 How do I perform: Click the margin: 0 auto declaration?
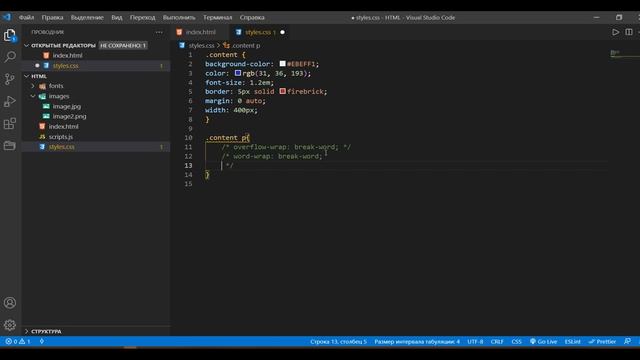tap(236, 101)
